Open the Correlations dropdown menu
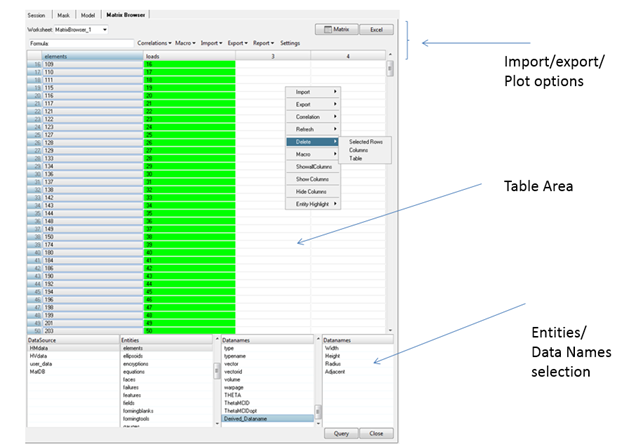The height and width of the screenshot is (446, 624). [x=154, y=43]
